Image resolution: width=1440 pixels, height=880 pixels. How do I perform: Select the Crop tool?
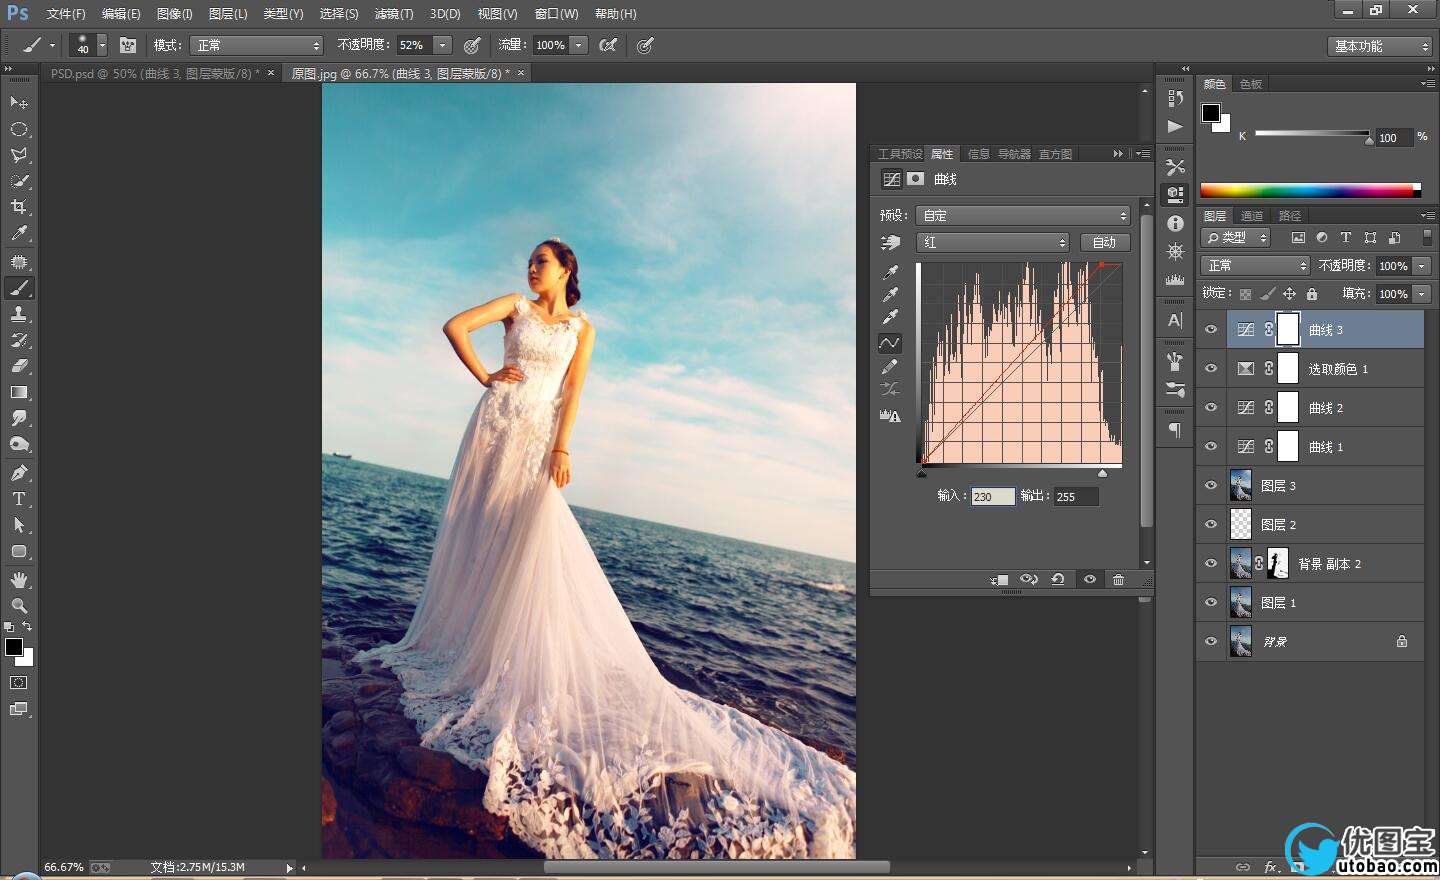tap(18, 207)
